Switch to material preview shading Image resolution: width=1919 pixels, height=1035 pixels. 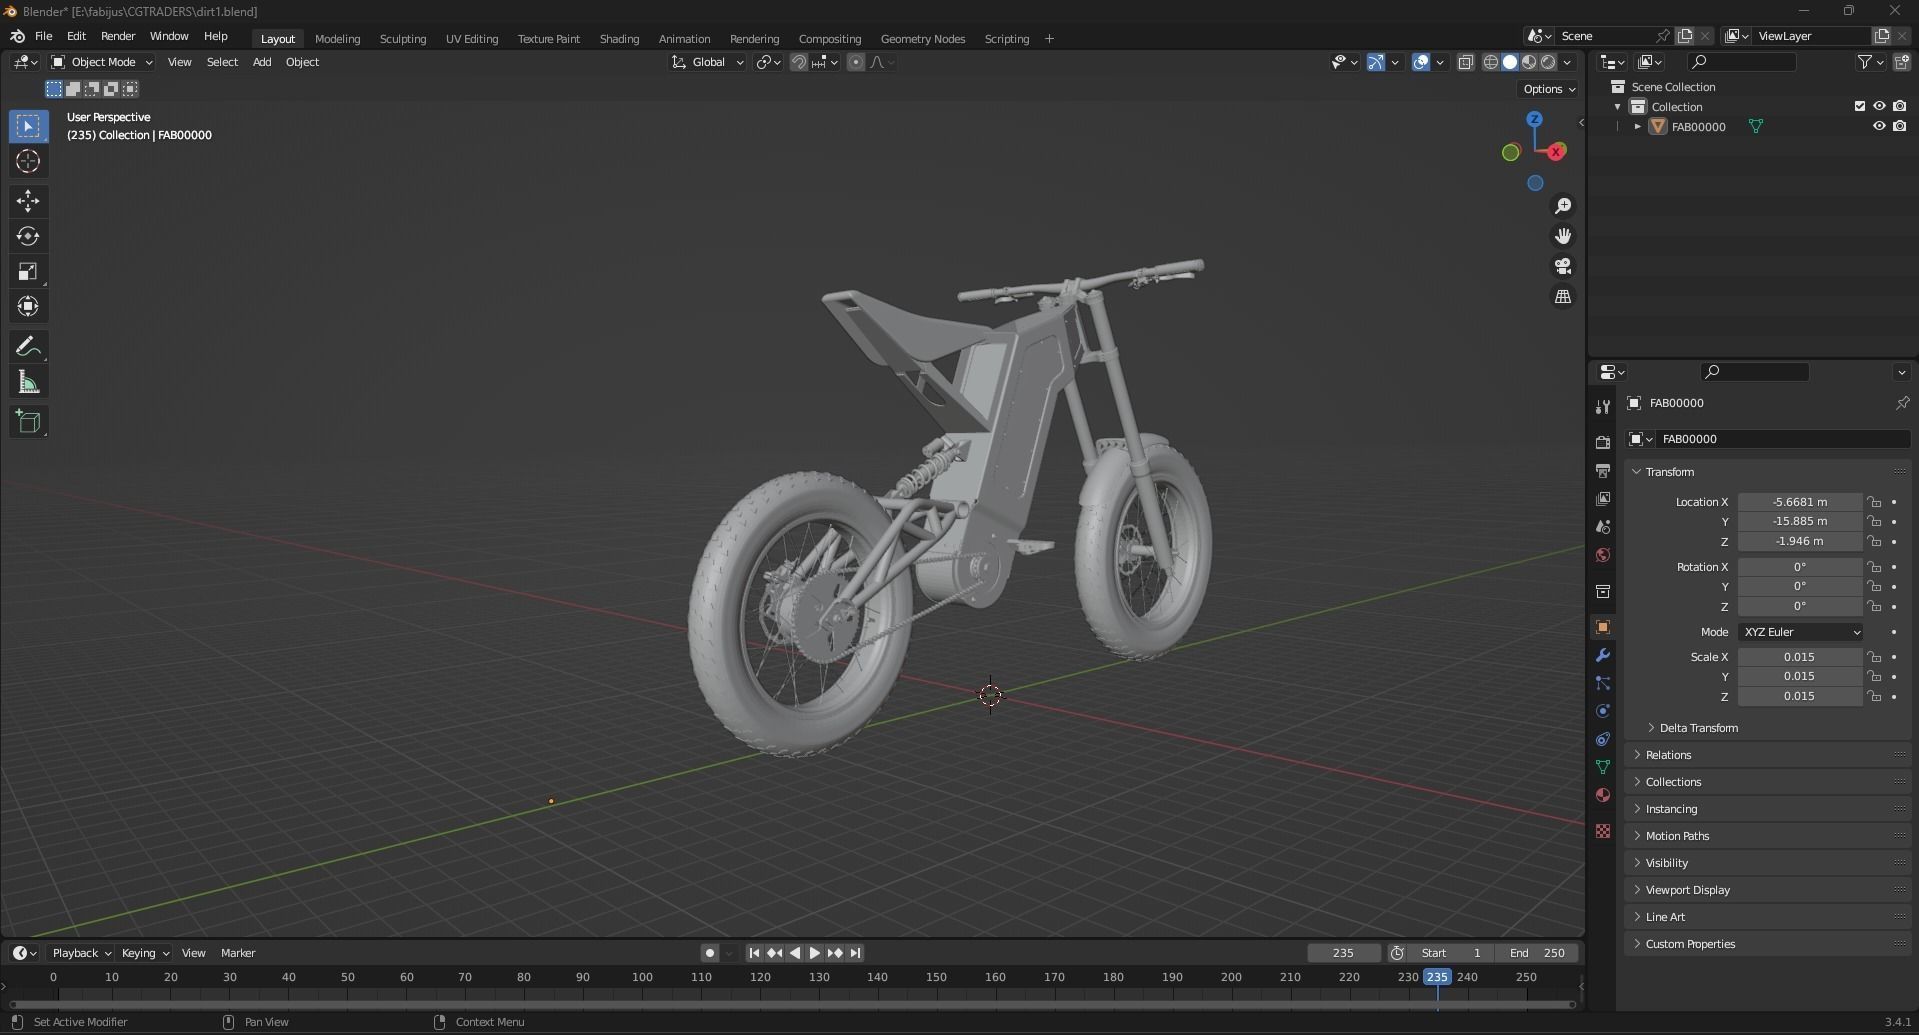point(1529,62)
